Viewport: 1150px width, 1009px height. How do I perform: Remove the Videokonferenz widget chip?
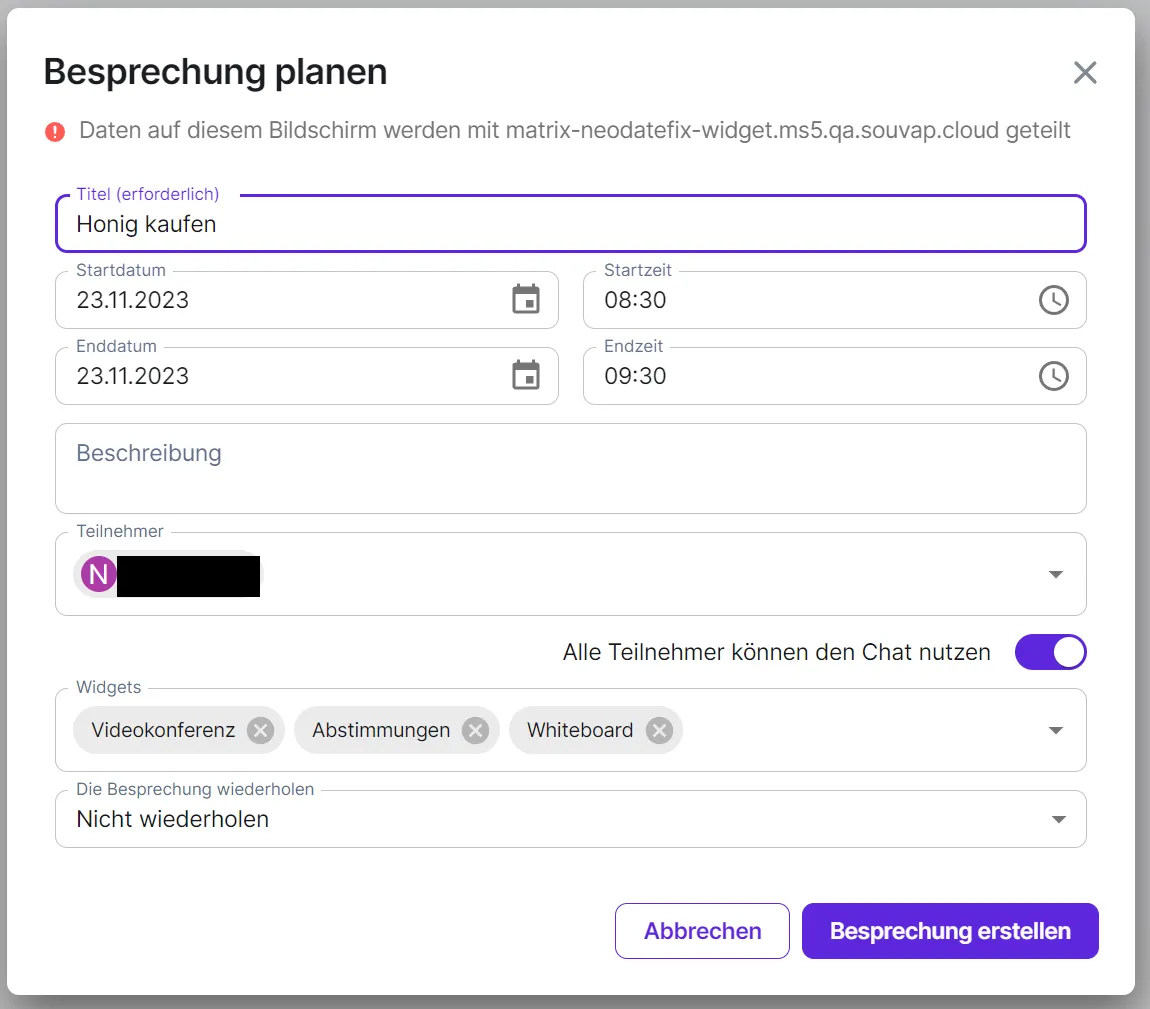pos(259,730)
